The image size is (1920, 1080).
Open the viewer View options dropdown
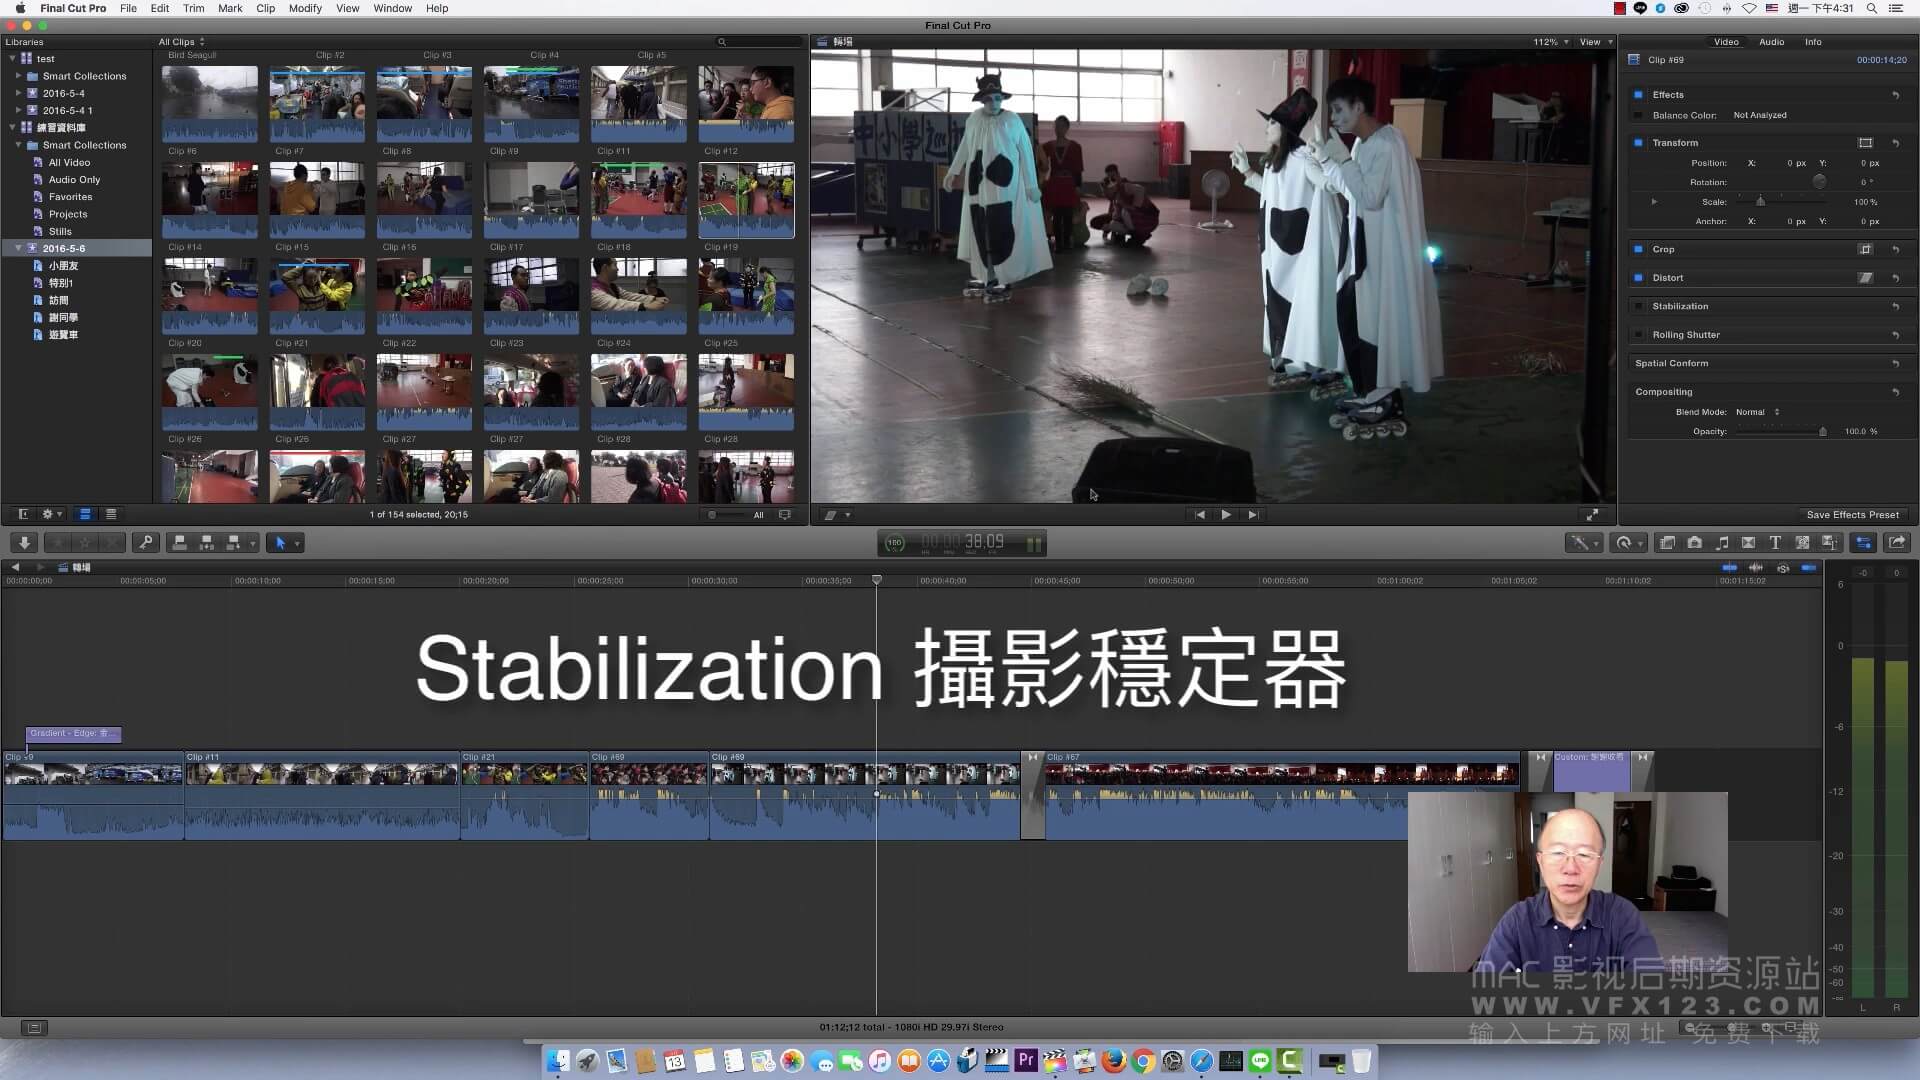coord(1595,42)
